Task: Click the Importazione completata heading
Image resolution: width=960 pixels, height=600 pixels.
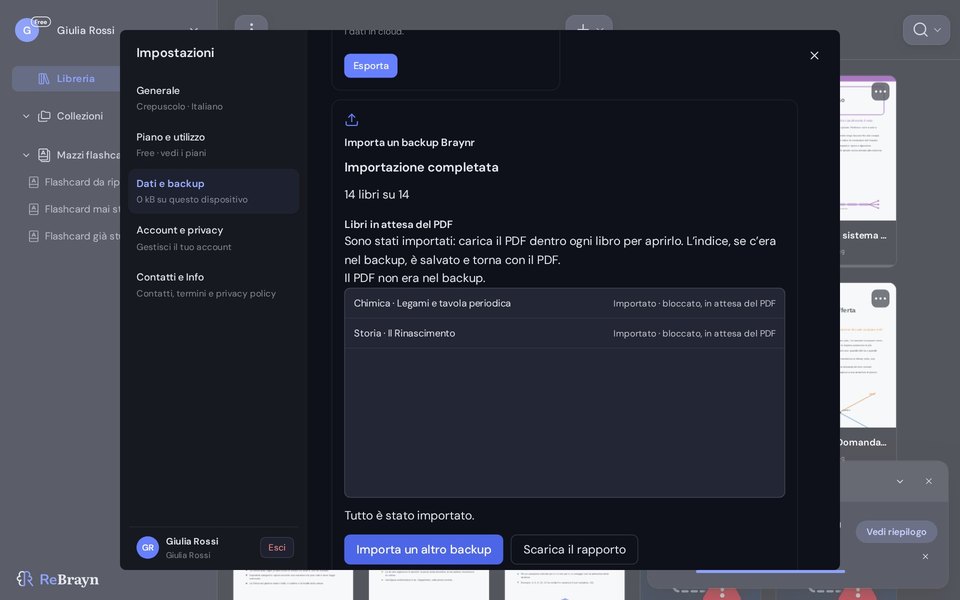Action: (x=421, y=167)
